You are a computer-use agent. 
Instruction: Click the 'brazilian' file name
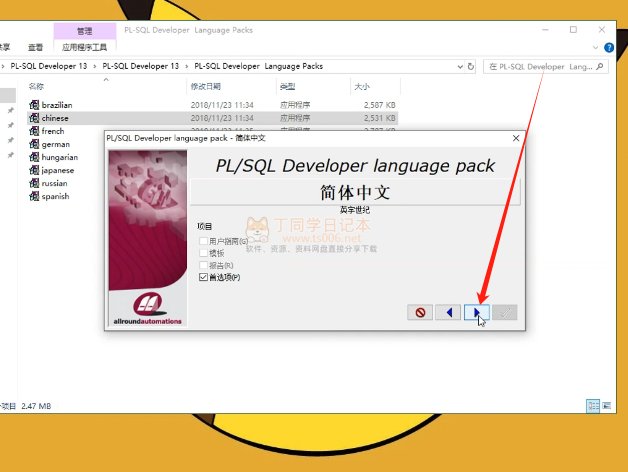click(57, 105)
